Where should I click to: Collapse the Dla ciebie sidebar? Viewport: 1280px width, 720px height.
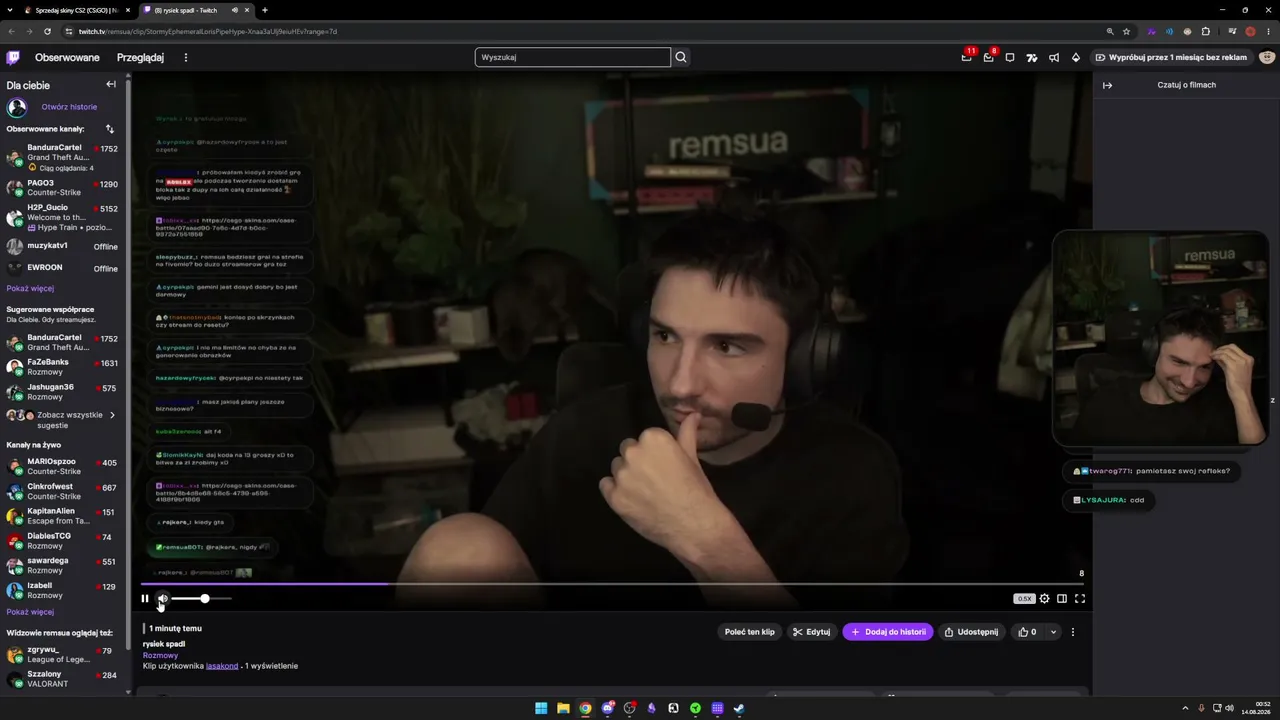coord(111,85)
